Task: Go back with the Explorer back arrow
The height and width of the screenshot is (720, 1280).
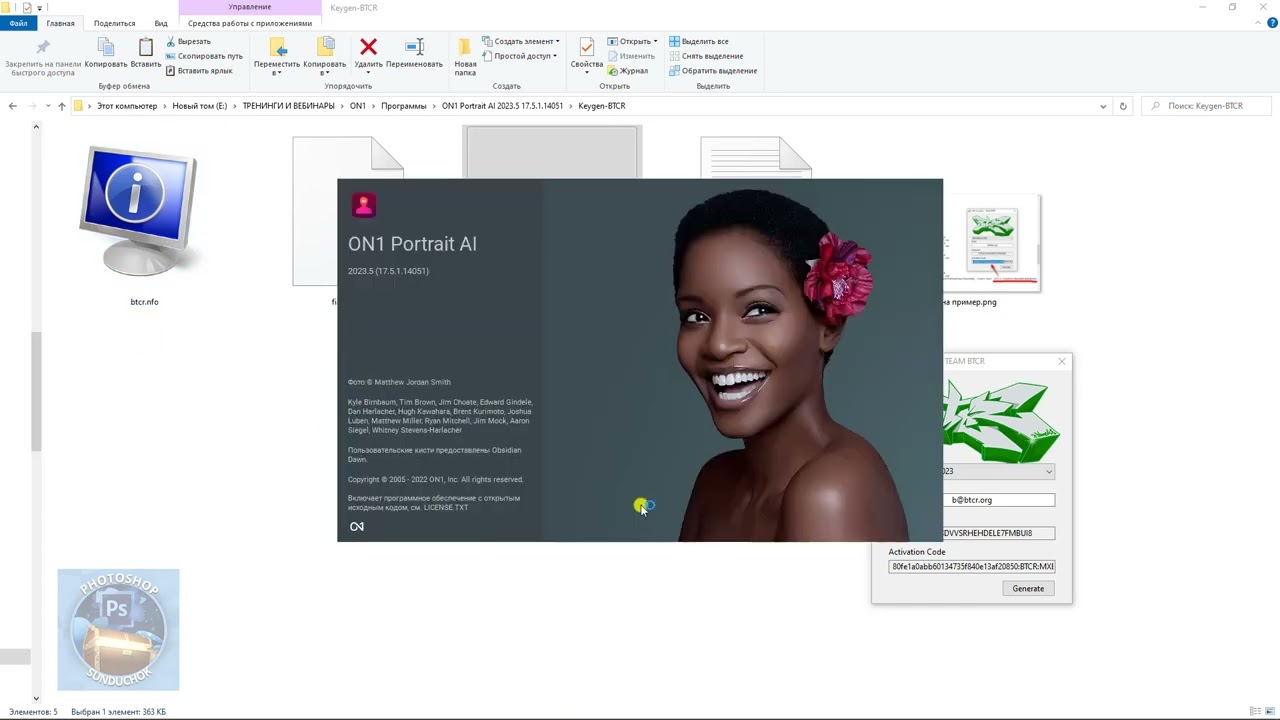Action: tap(13, 106)
